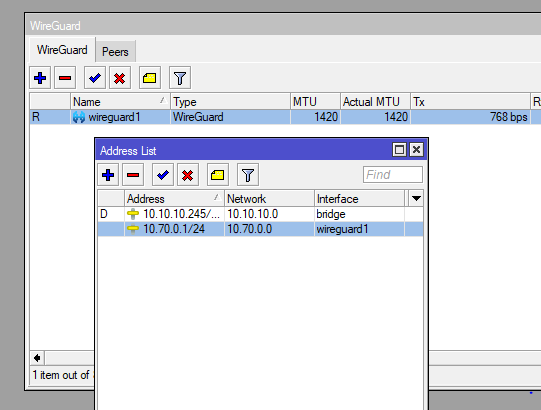Image resolution: width=541 pixels, height=410 pixels.
Task: Click 768 bps Tx value
Action: tap(509, 117)
